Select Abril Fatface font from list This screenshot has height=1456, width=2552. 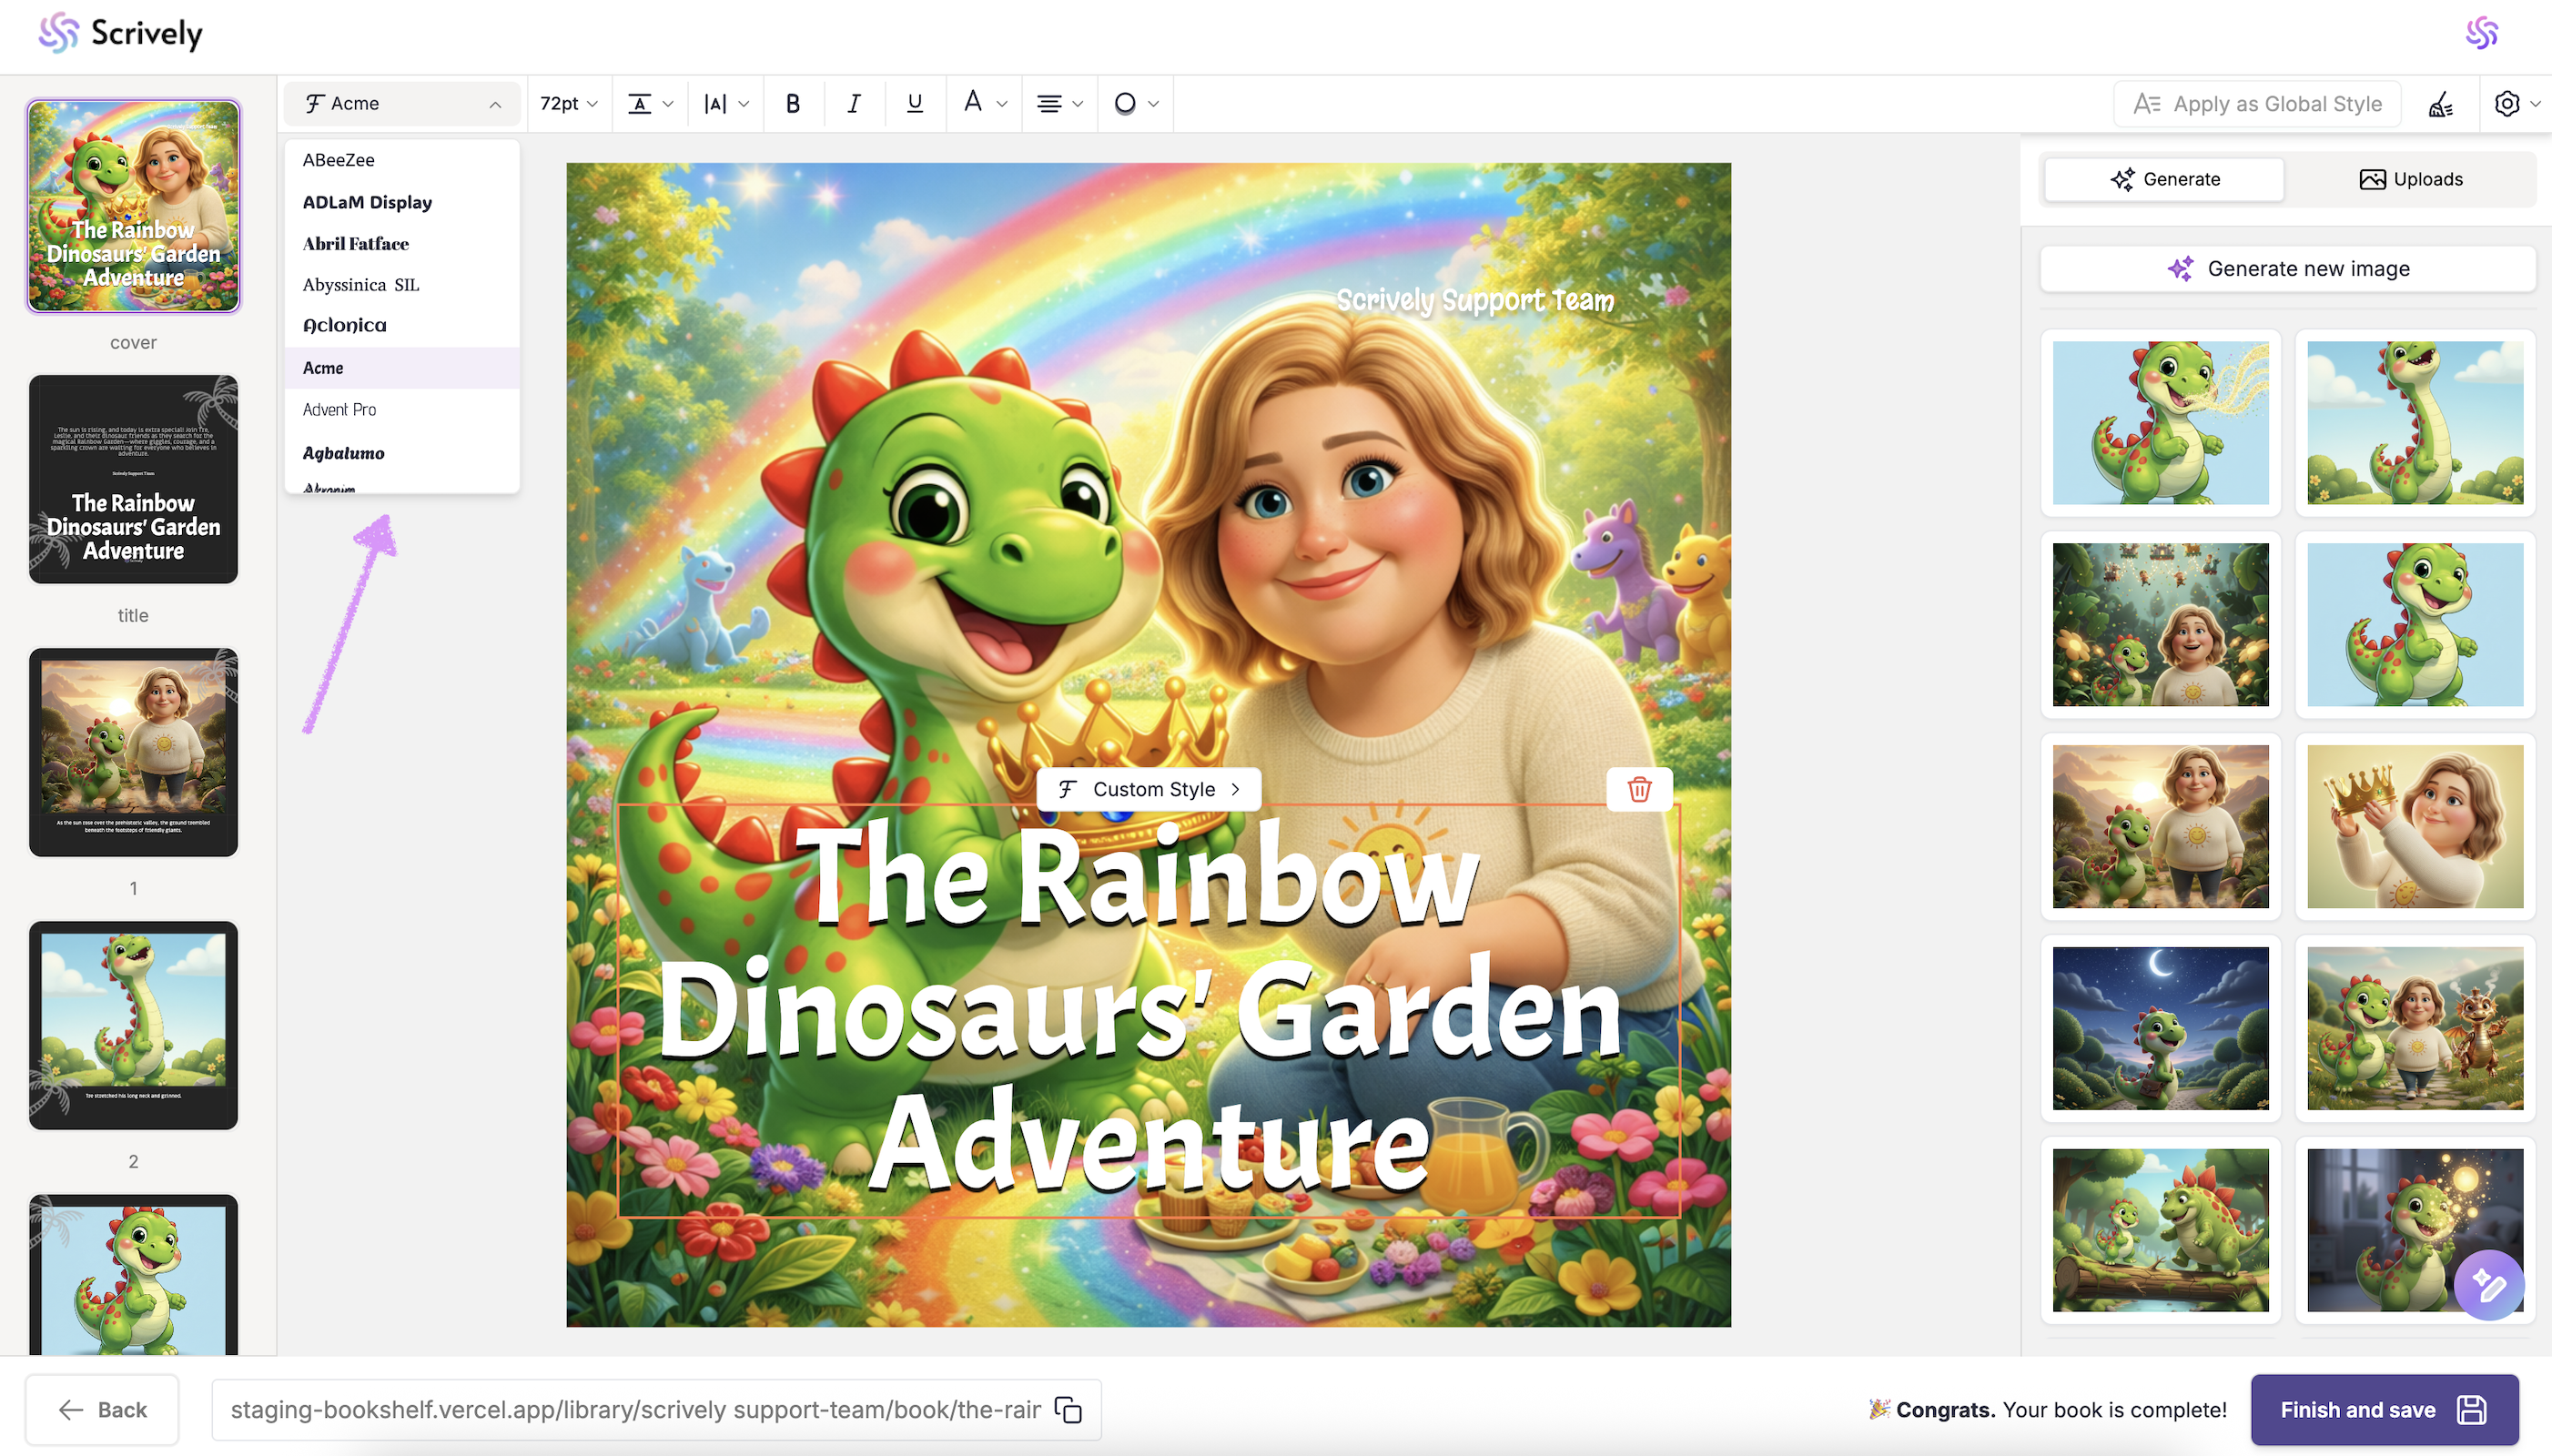(x=356, y=243)
